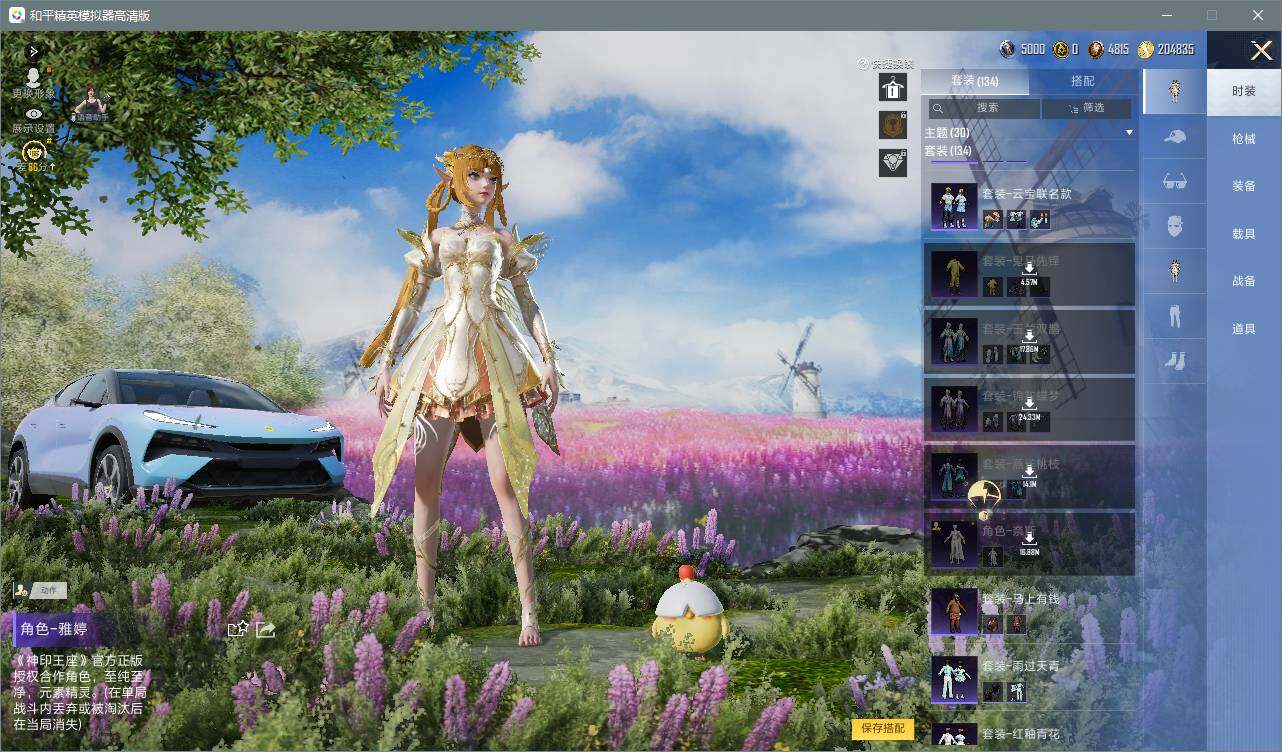1282x752 pixels.
Task: Select the glasses category icon
Action: [x=1175, y=182]
